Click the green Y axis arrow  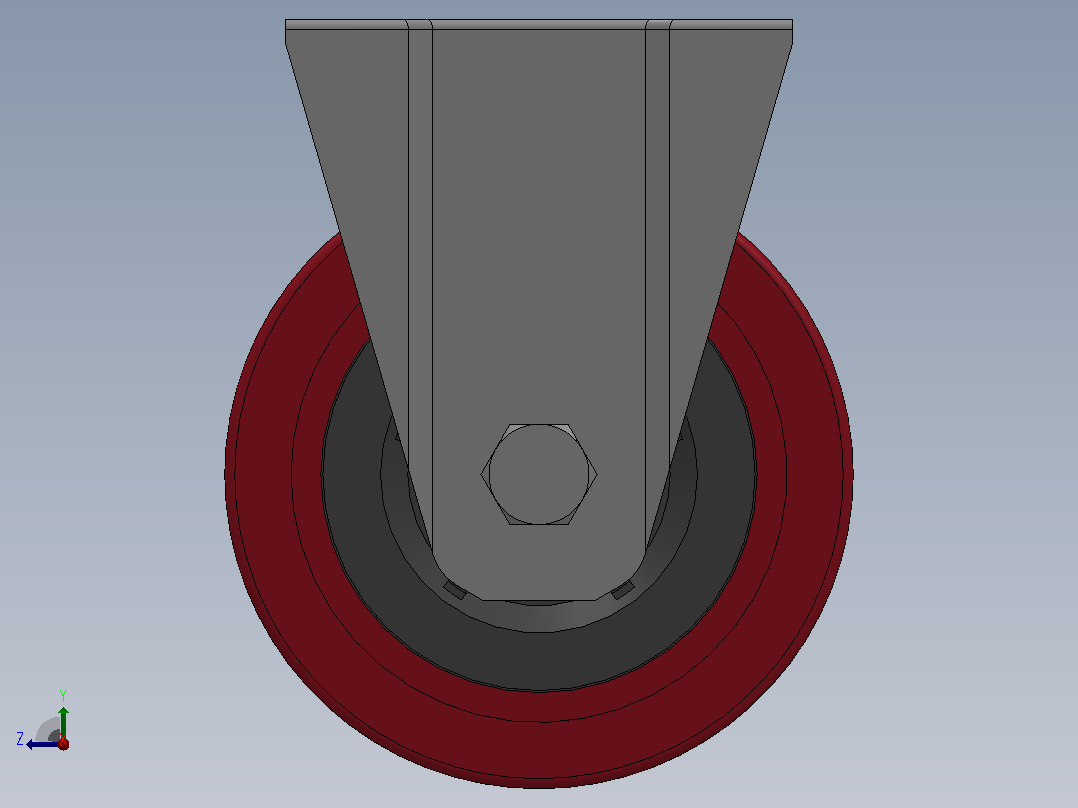(63, 722)
